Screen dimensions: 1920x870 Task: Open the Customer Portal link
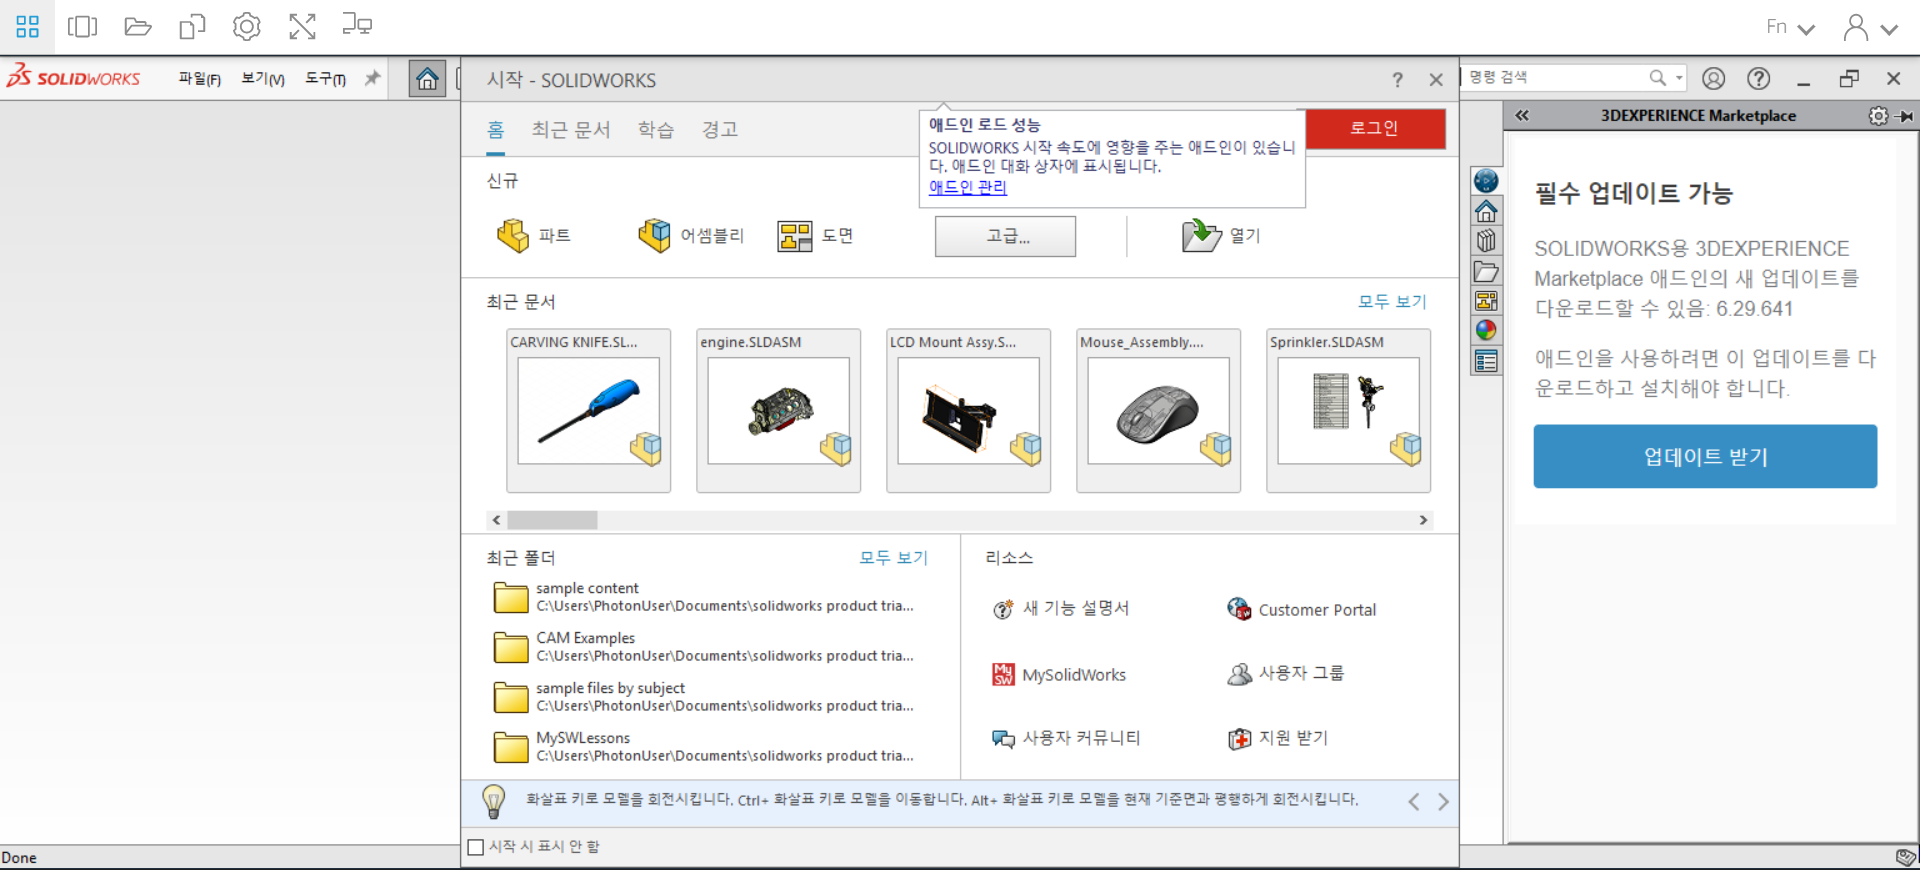(1302, 610)
